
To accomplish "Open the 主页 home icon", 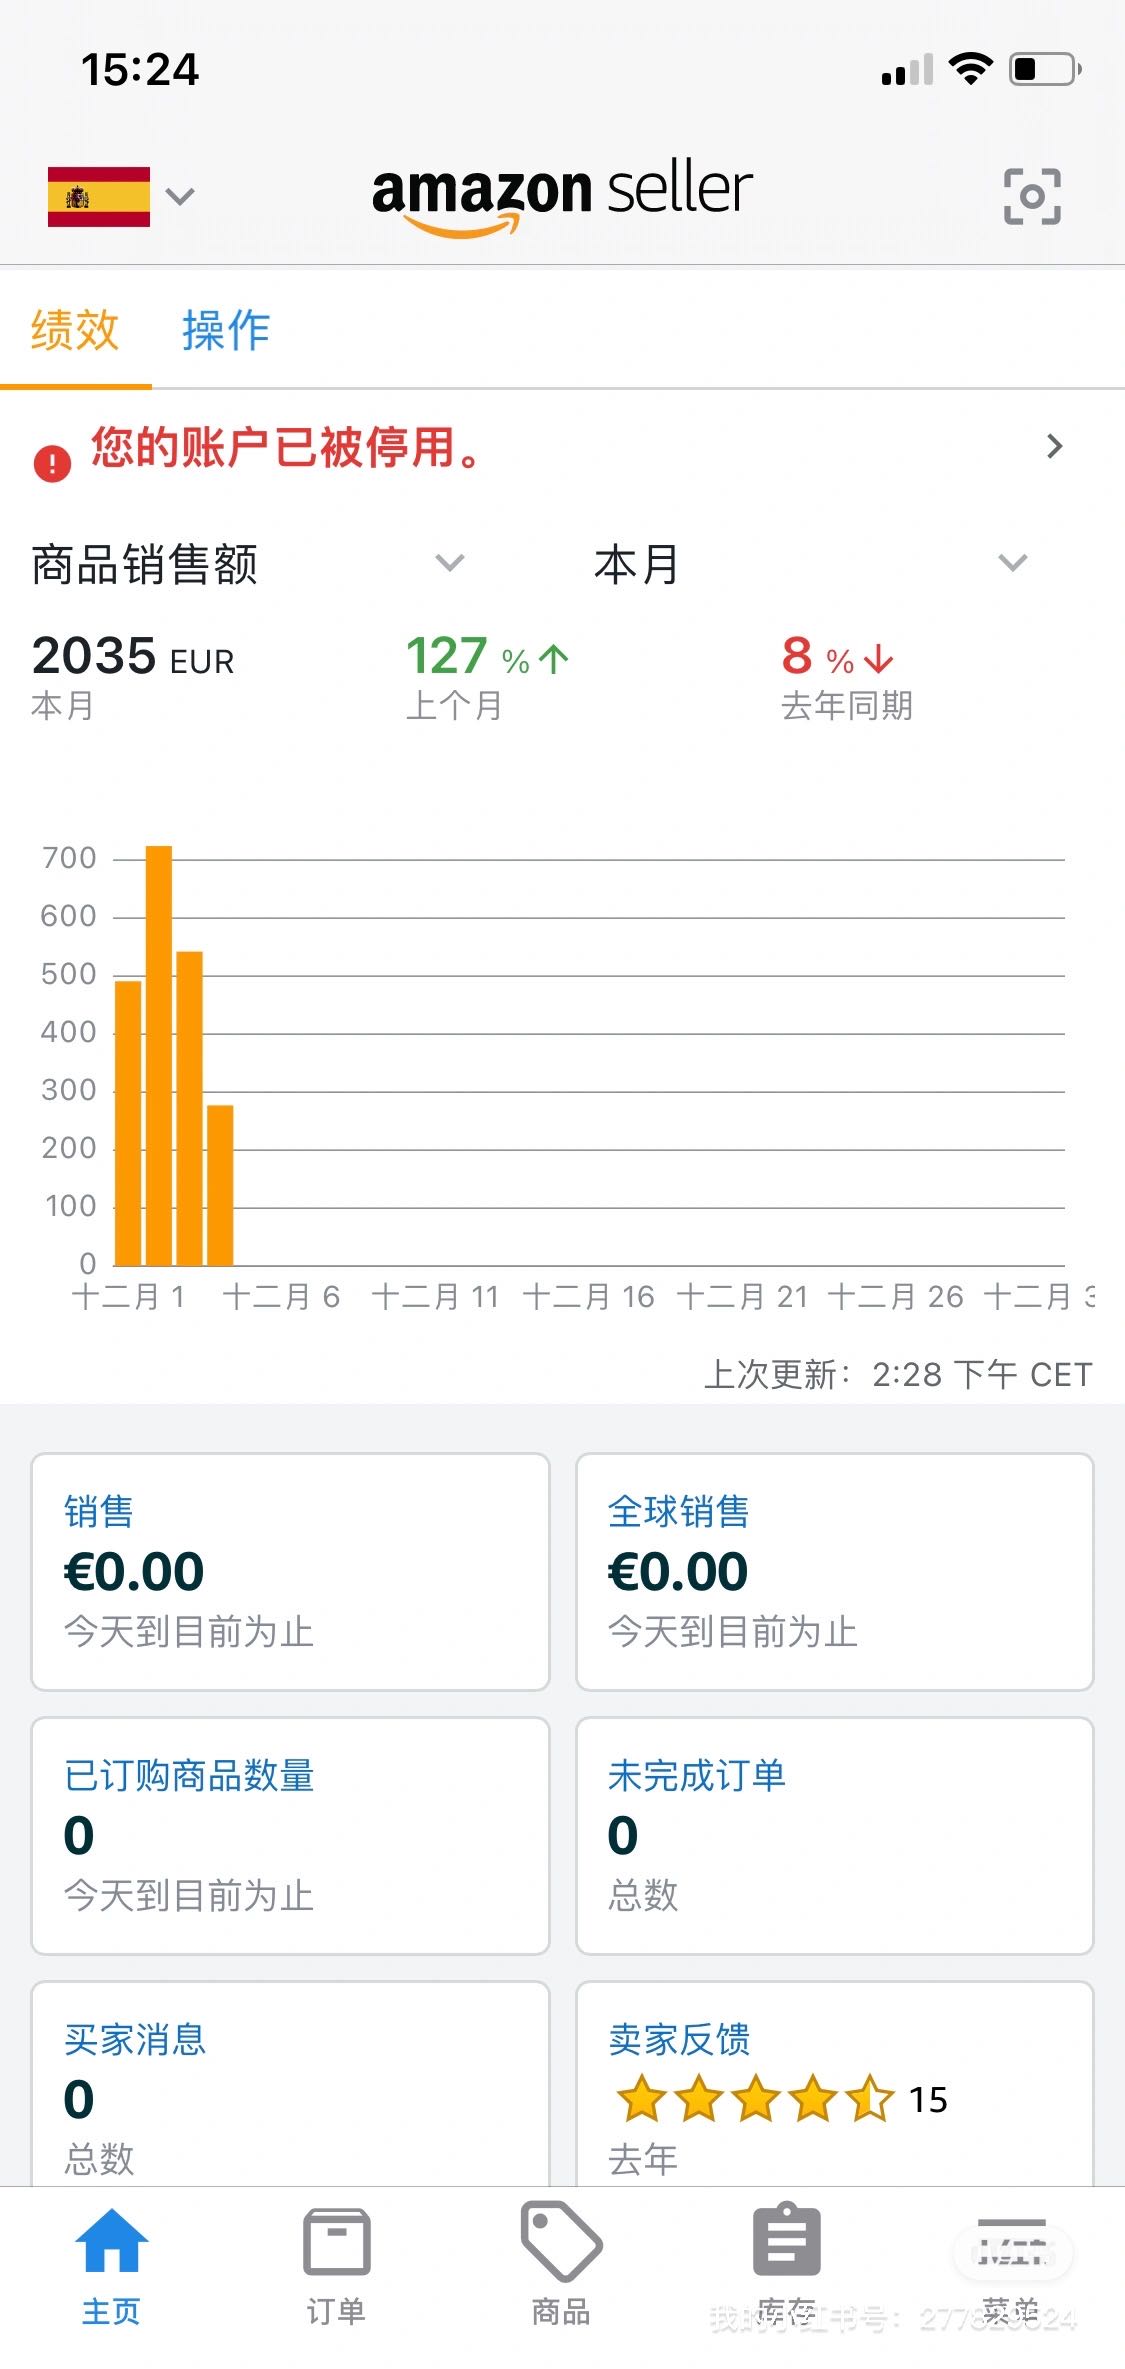I will [x=111, y=2243].
